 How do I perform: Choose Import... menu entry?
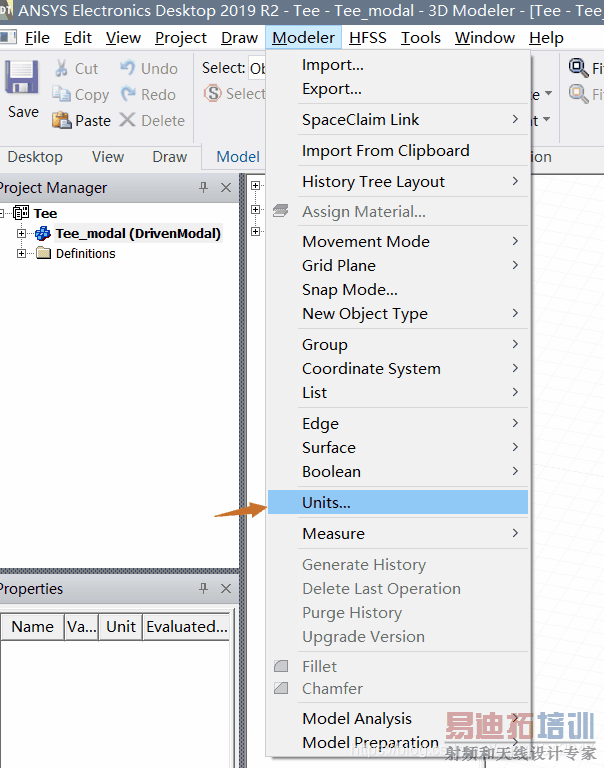point(398,65)
